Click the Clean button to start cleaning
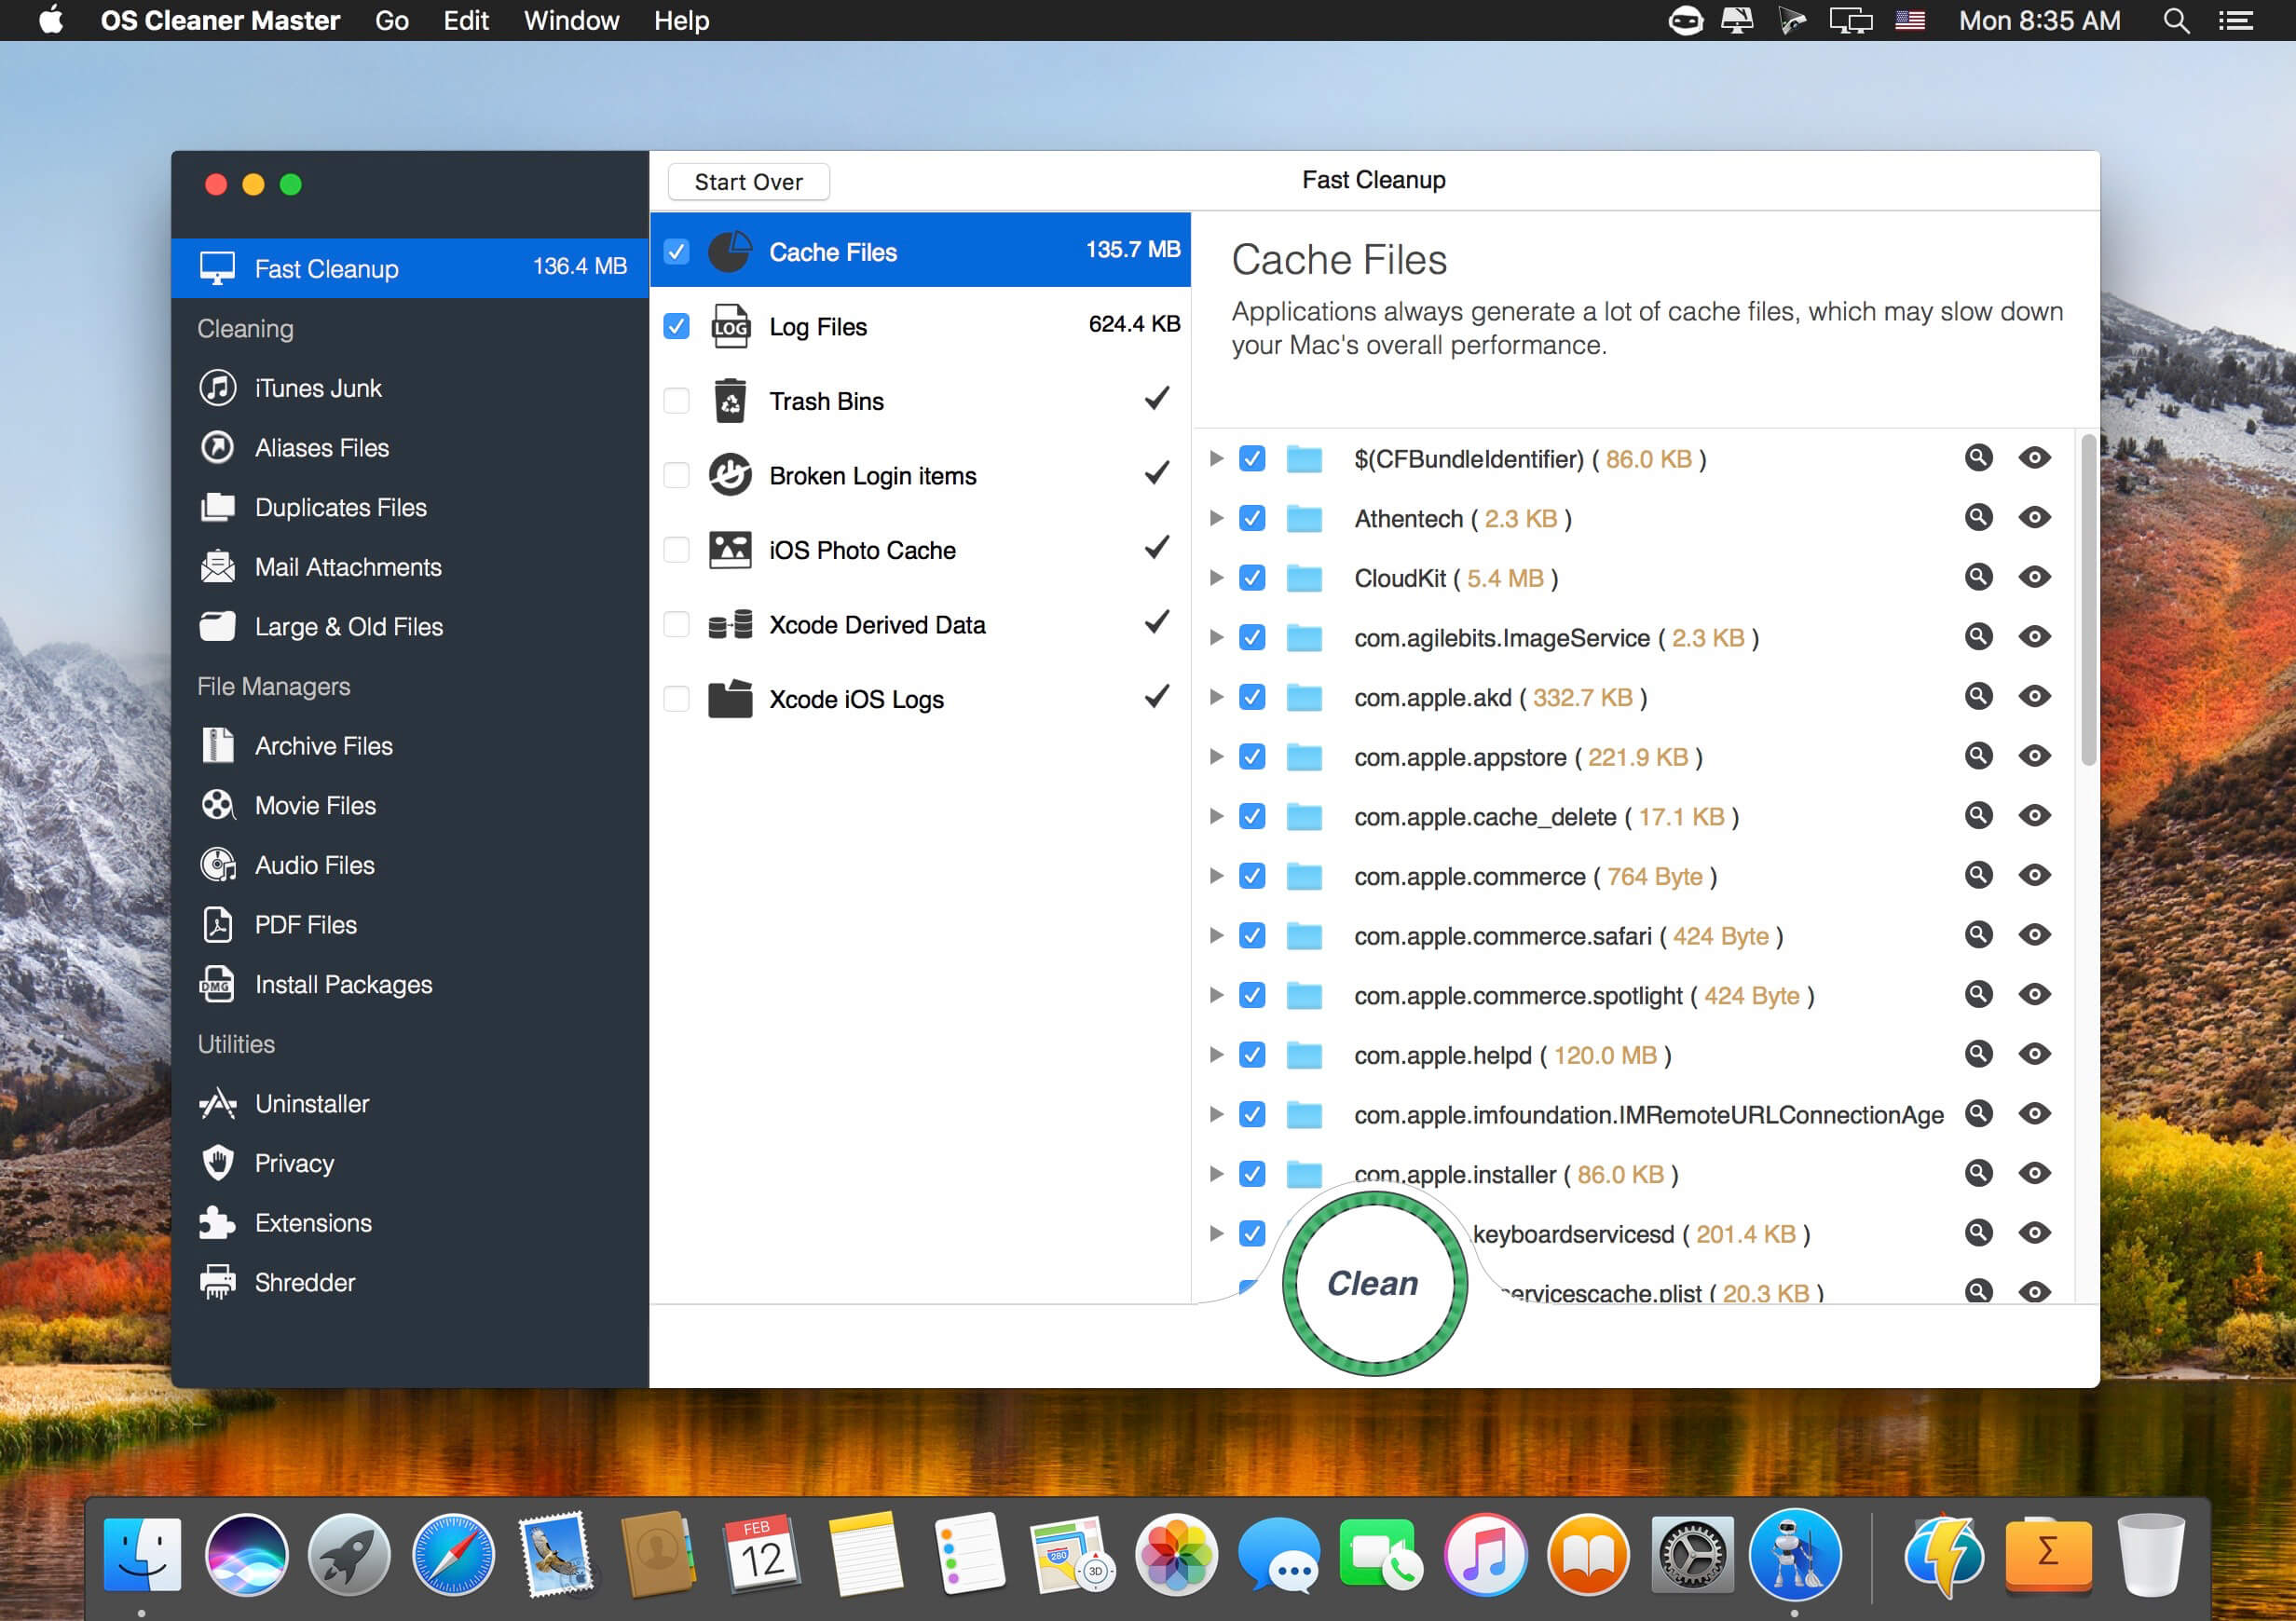 pyautogui.click(x=1373, y=1284)
